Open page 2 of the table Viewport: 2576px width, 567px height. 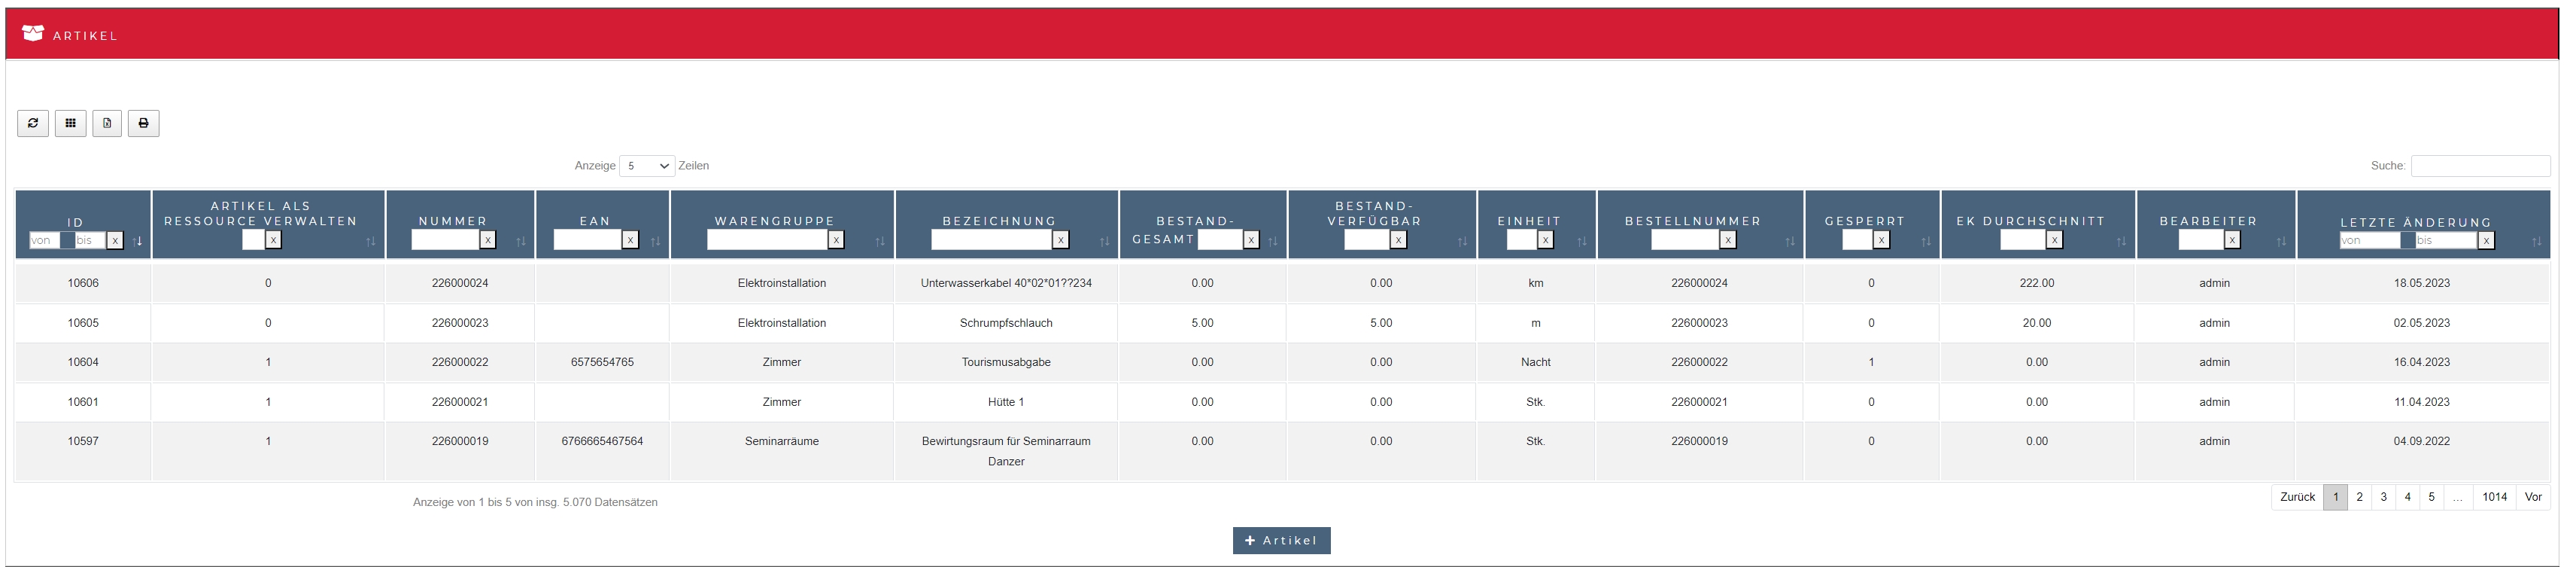coord(2359,497)
